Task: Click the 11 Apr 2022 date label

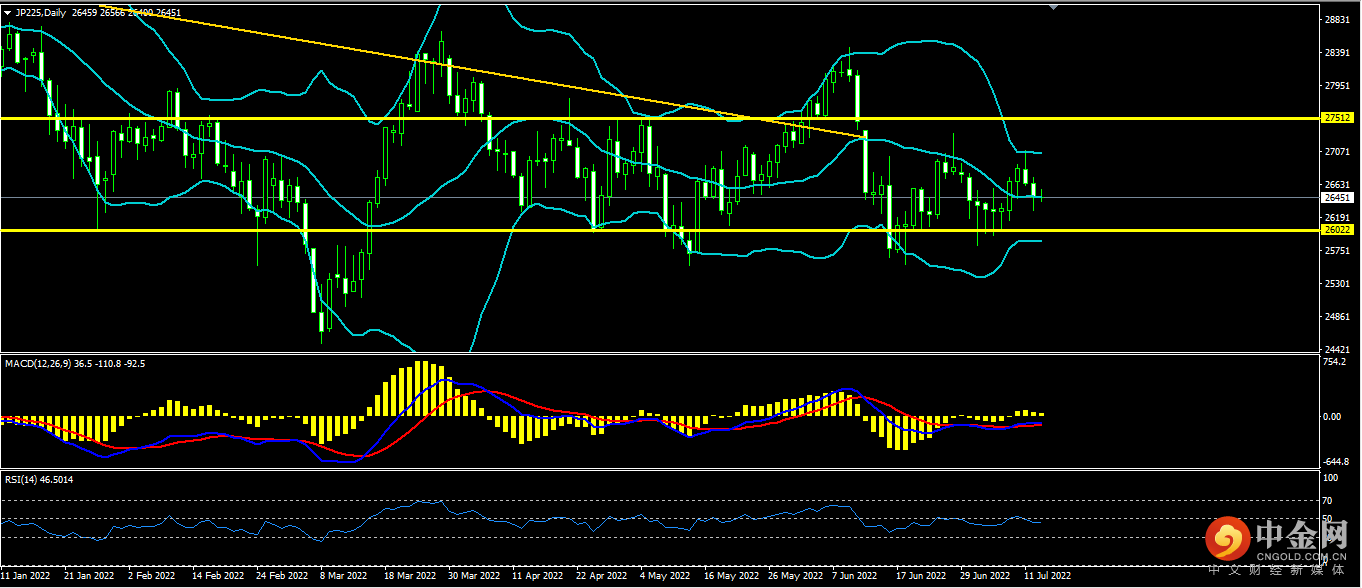Action: (537, 577)
